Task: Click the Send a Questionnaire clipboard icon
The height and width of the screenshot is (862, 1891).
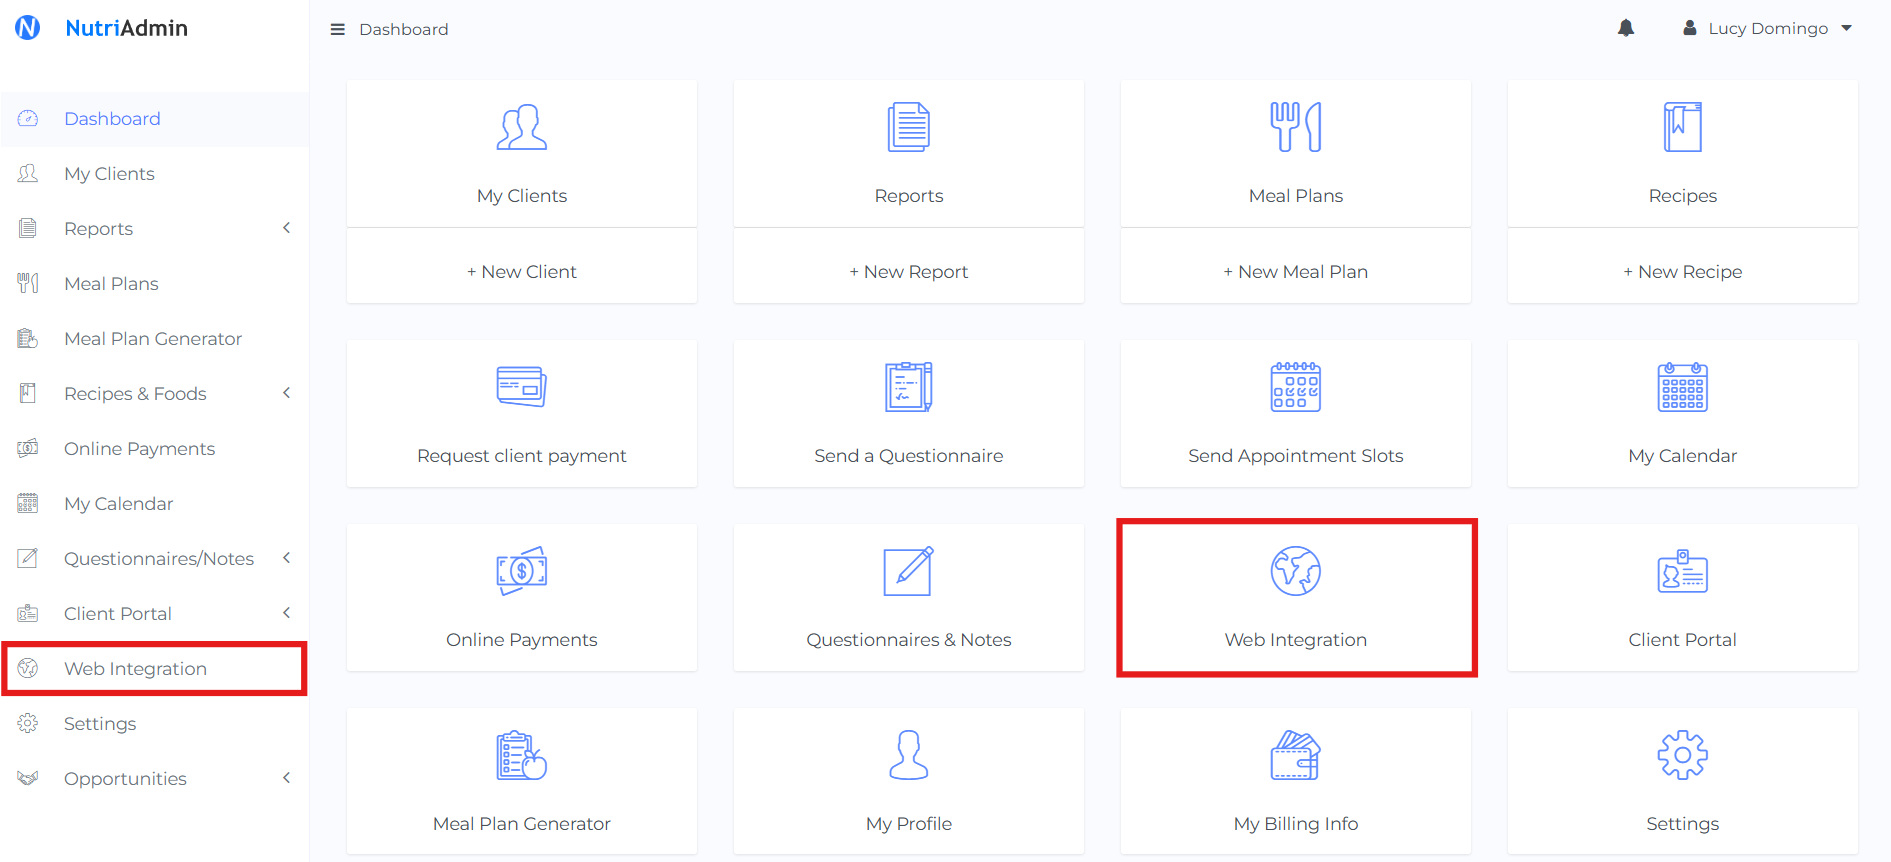Action: tap(909, 387)
